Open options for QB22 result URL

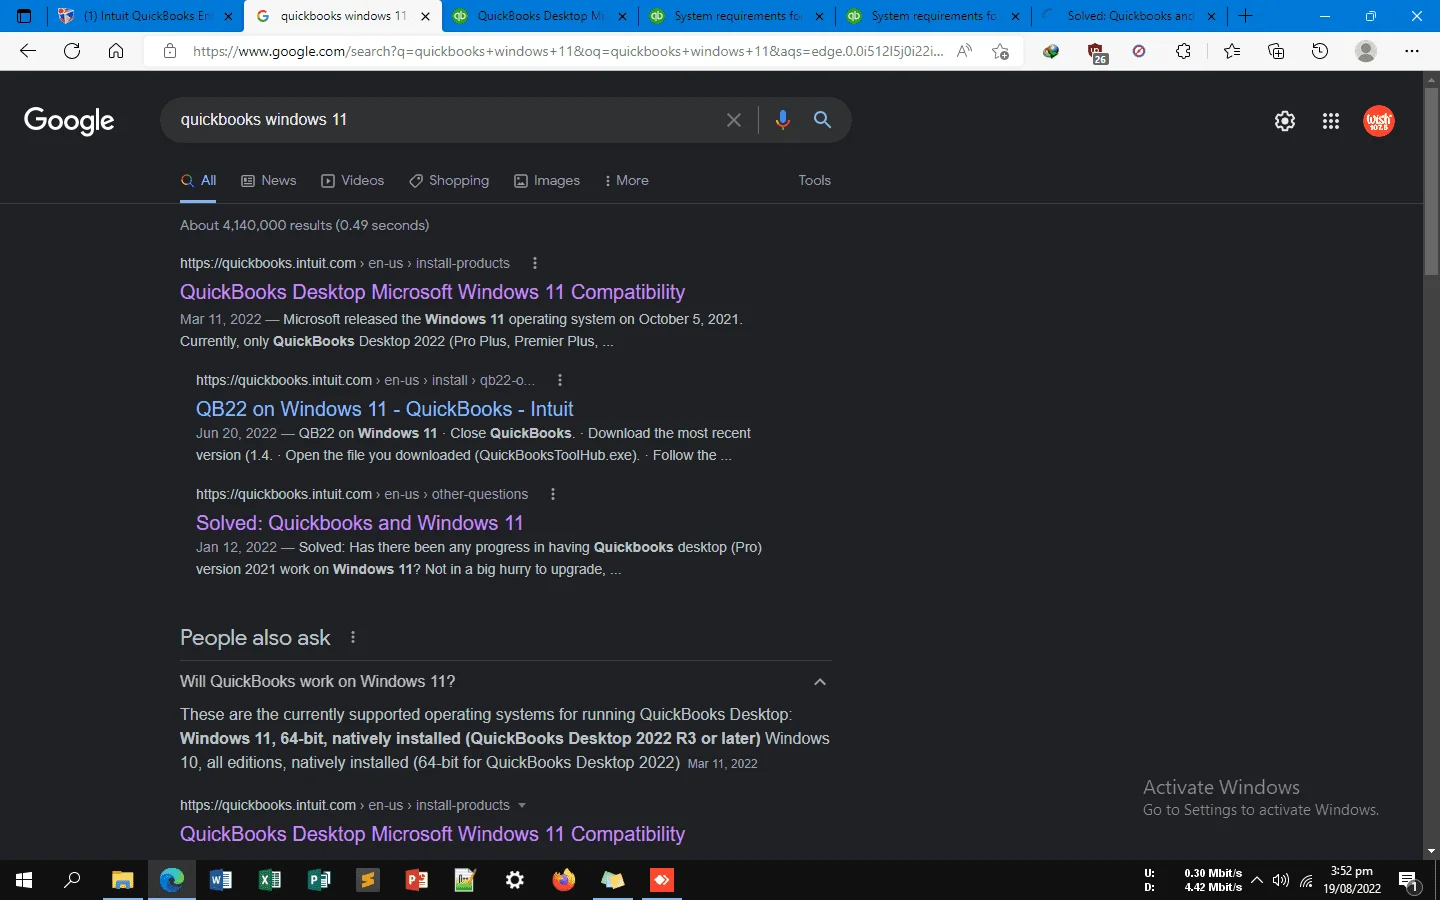click(560, 380)
